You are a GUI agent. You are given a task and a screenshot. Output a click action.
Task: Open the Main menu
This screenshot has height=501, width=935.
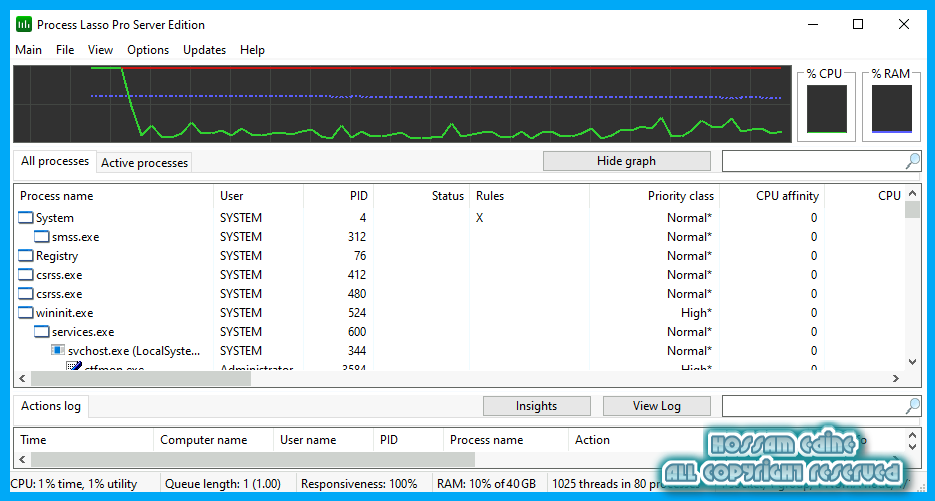[29, 50]
